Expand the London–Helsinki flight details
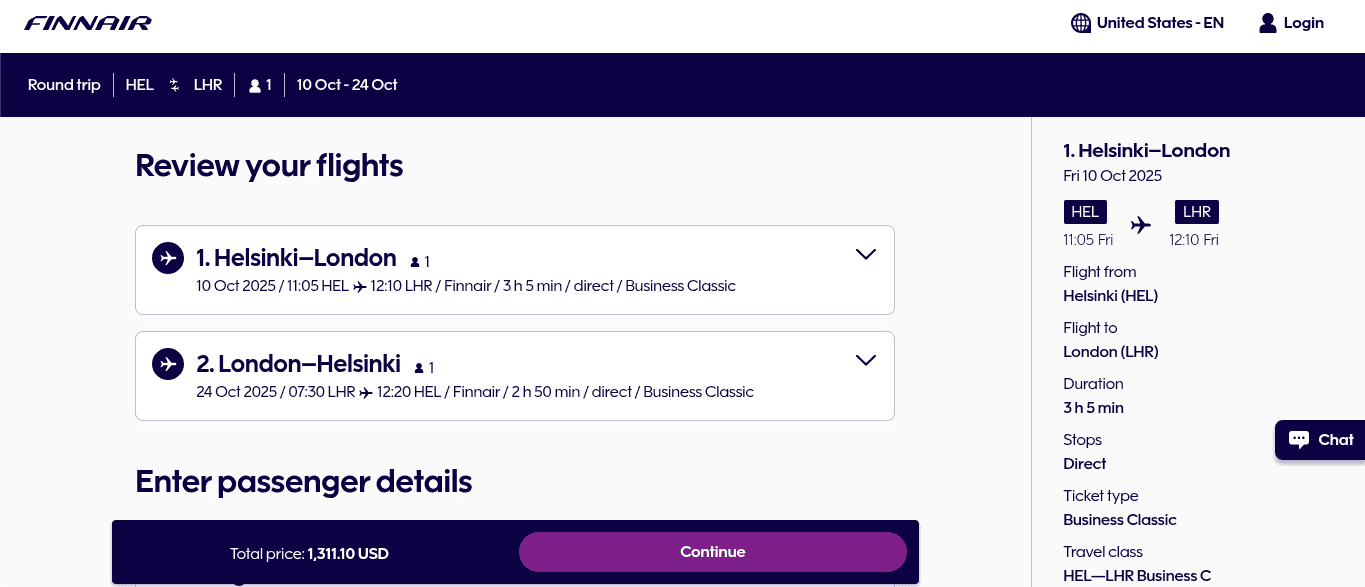The image size is (1365, 587). tap(865, 360)
